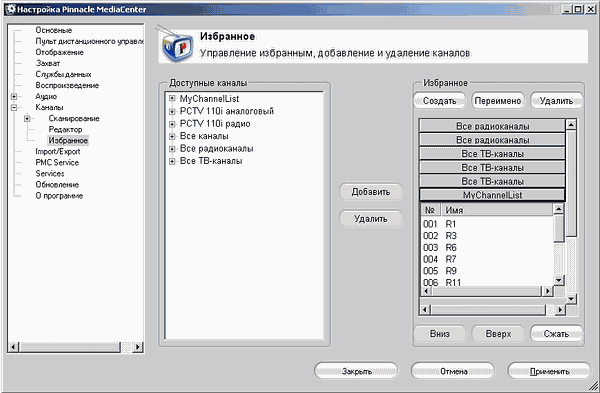This screenshot has width=600, height=393.
Task: Select the MyChannelList label in available channels
Action: tap(209, 99)
